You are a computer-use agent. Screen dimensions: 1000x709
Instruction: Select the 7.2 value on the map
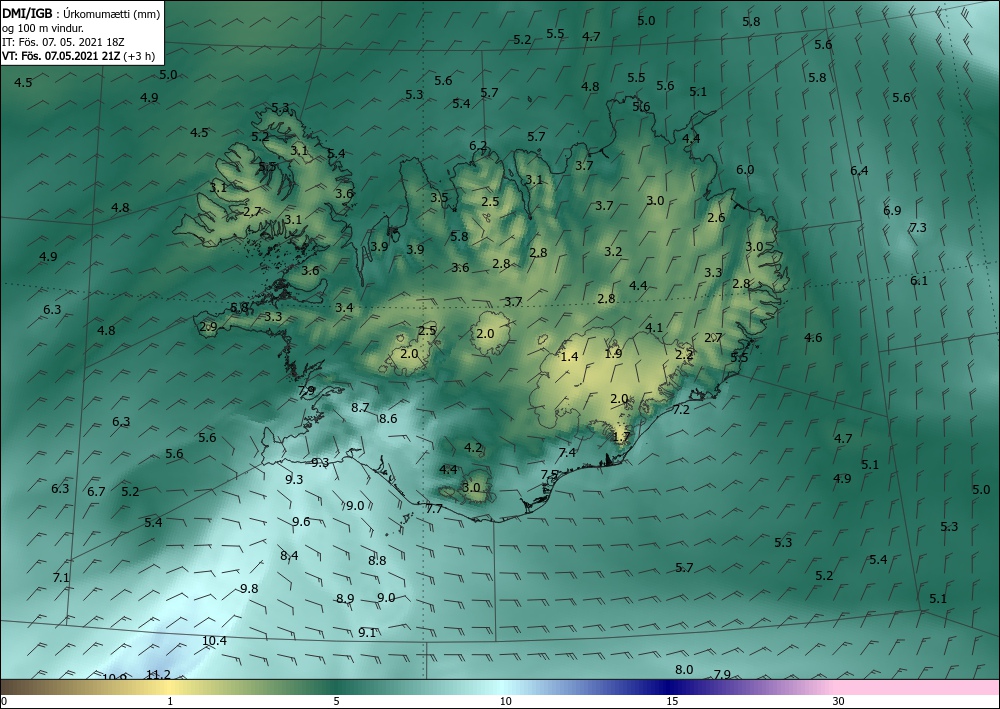click(x=681, y=410)
